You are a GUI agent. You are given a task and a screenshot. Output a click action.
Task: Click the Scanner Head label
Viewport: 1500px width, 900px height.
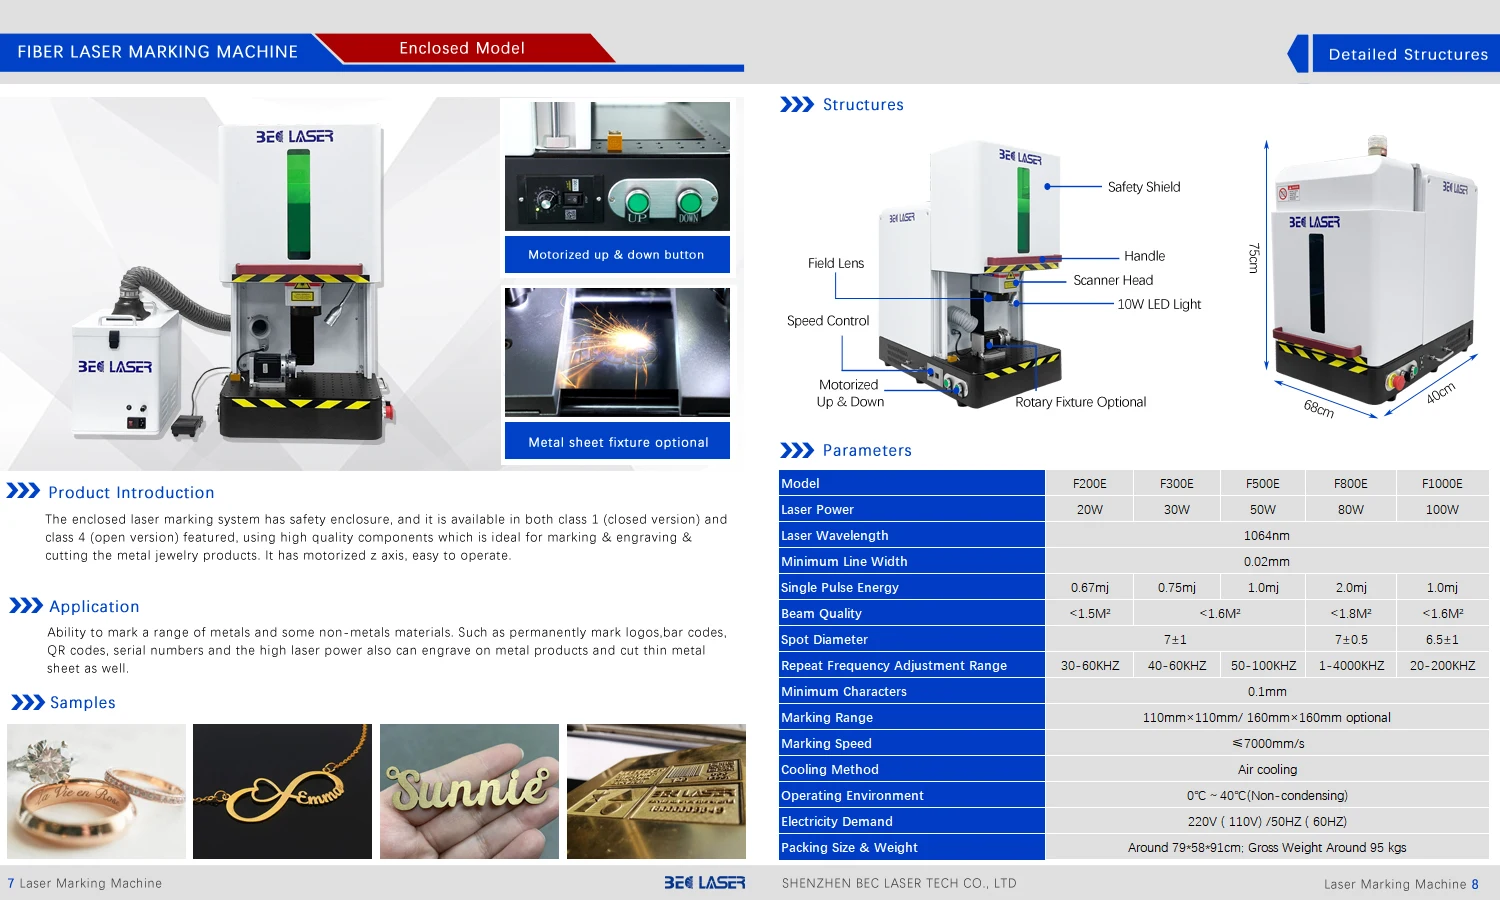1113,280
